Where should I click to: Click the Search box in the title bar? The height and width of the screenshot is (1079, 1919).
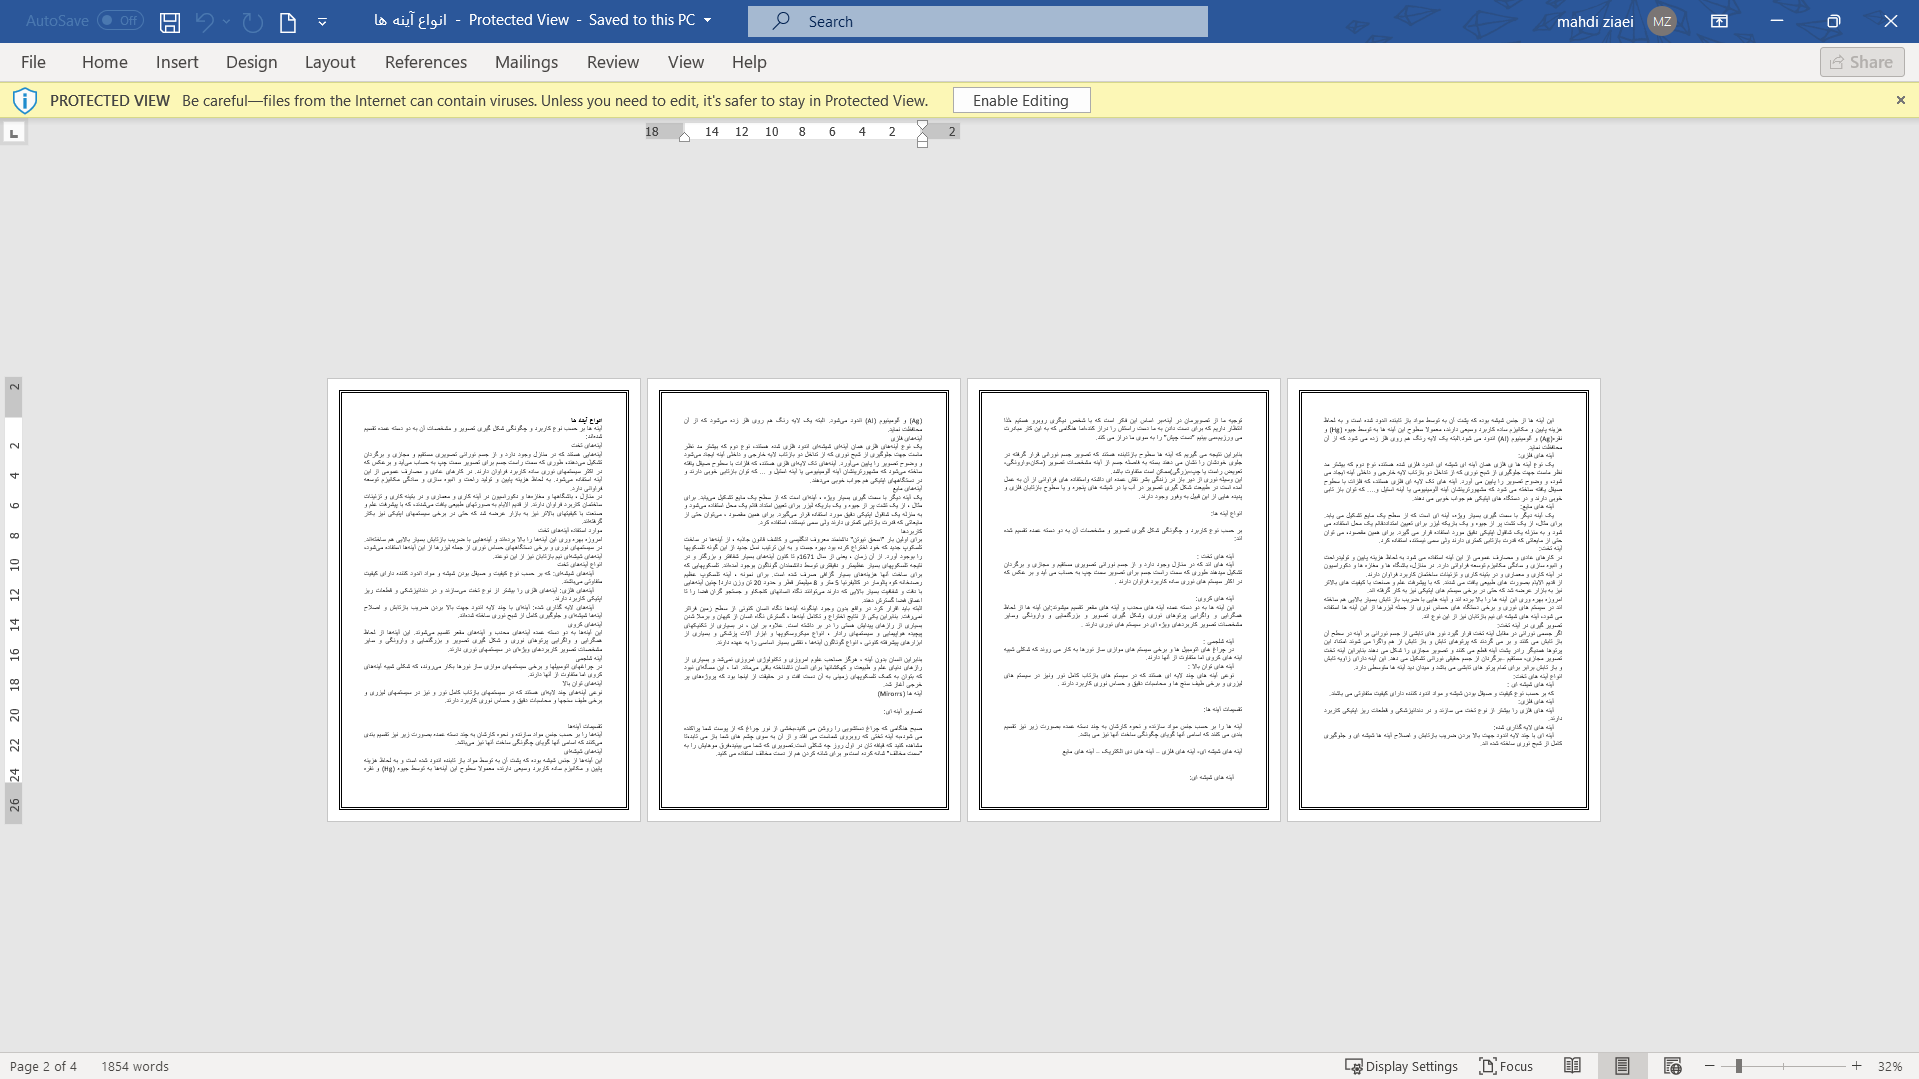point(978,21)
